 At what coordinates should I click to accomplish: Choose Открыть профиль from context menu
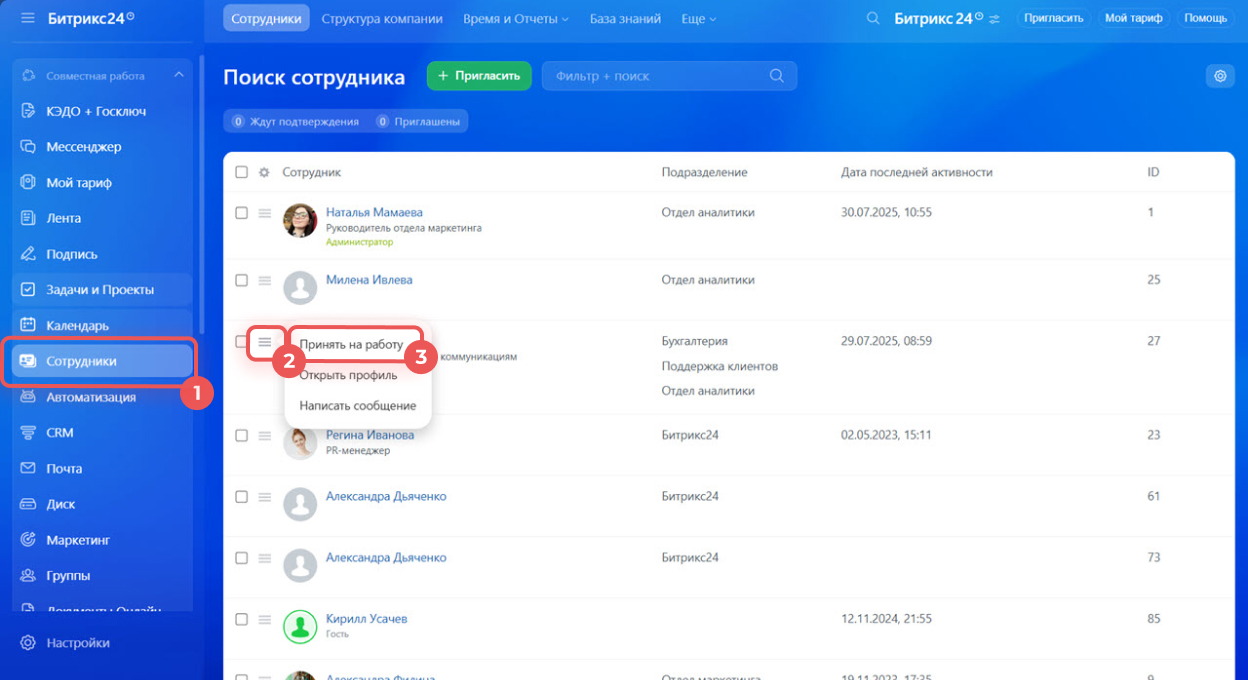(x=348, y=375)
